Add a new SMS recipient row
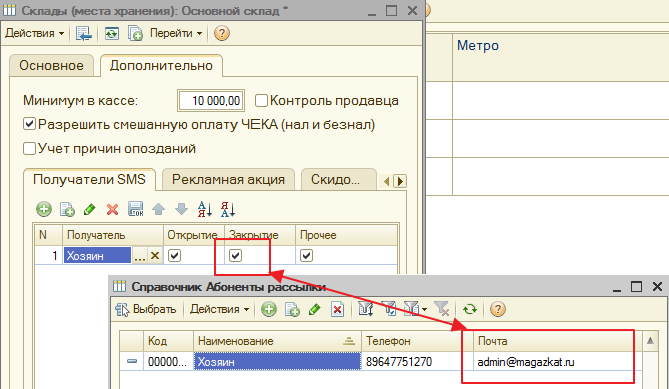669x389 pixels. coord(44,209)
